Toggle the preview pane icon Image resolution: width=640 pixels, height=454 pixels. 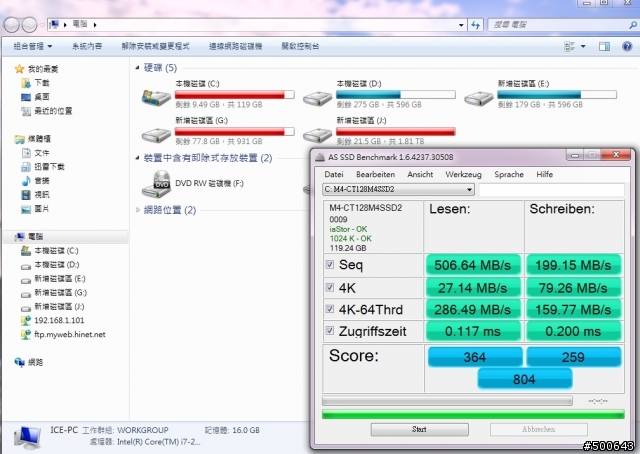pyautogui.click(x=604, y=47)
